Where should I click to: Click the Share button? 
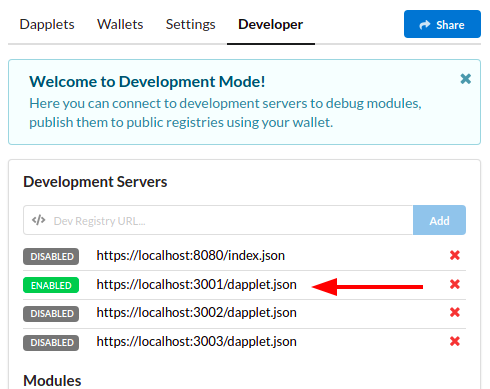pyautogui.click(x=442, y=24)
